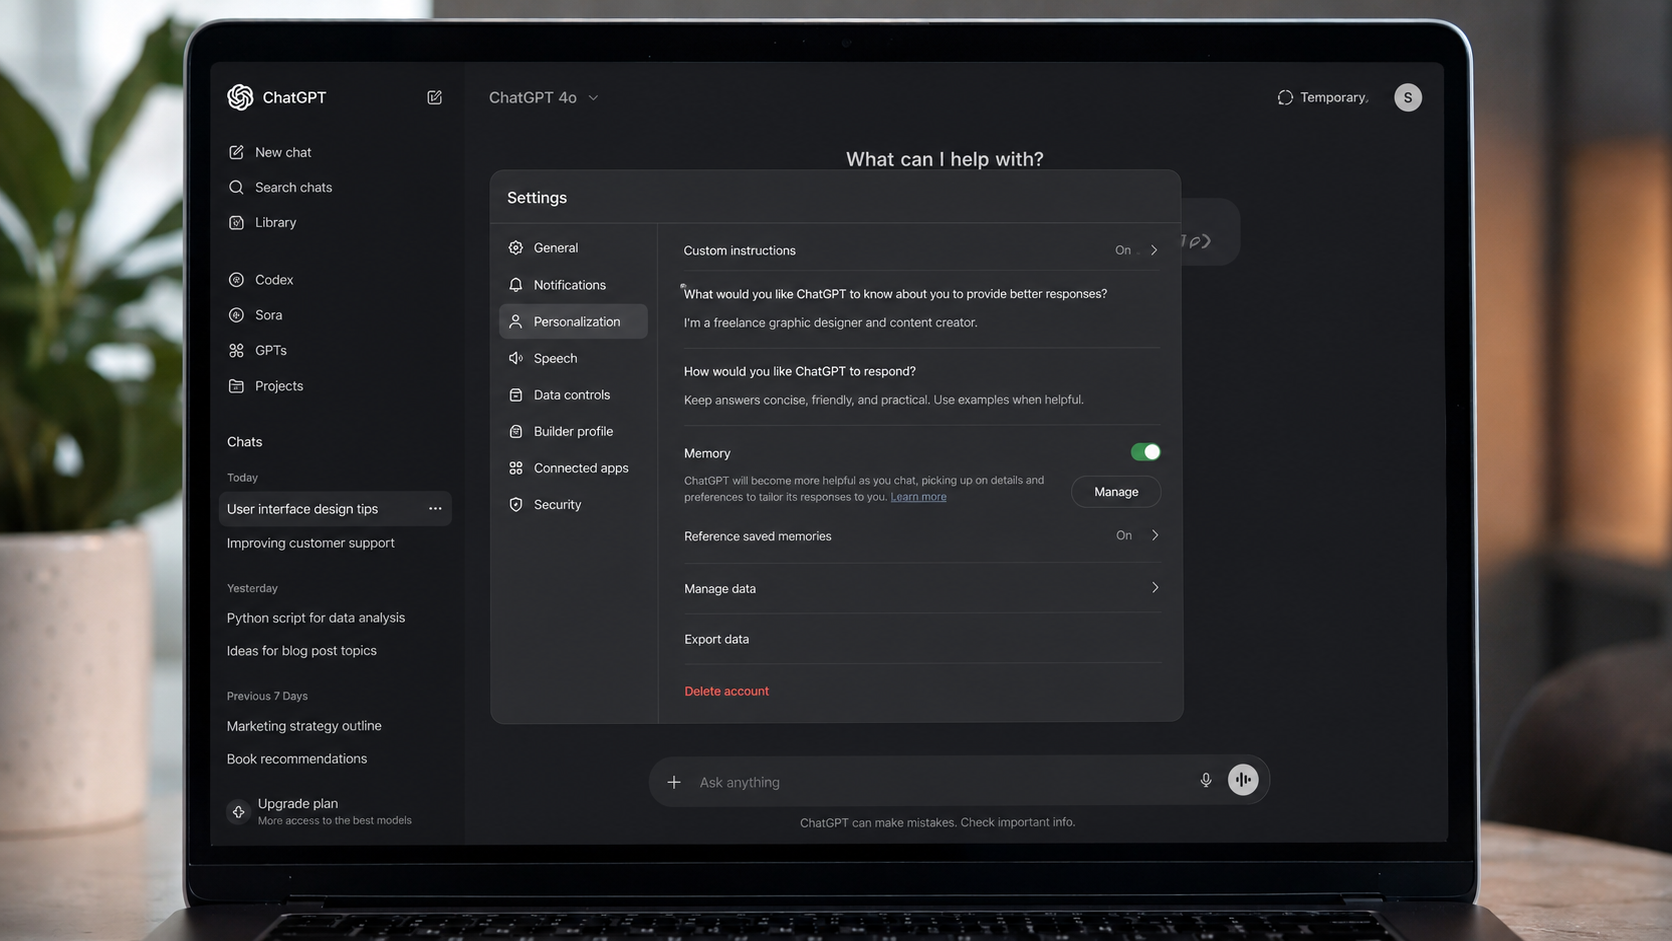The image size is (1672, 941).
Task: Click the Notifications bell icon
Action: 516,285
